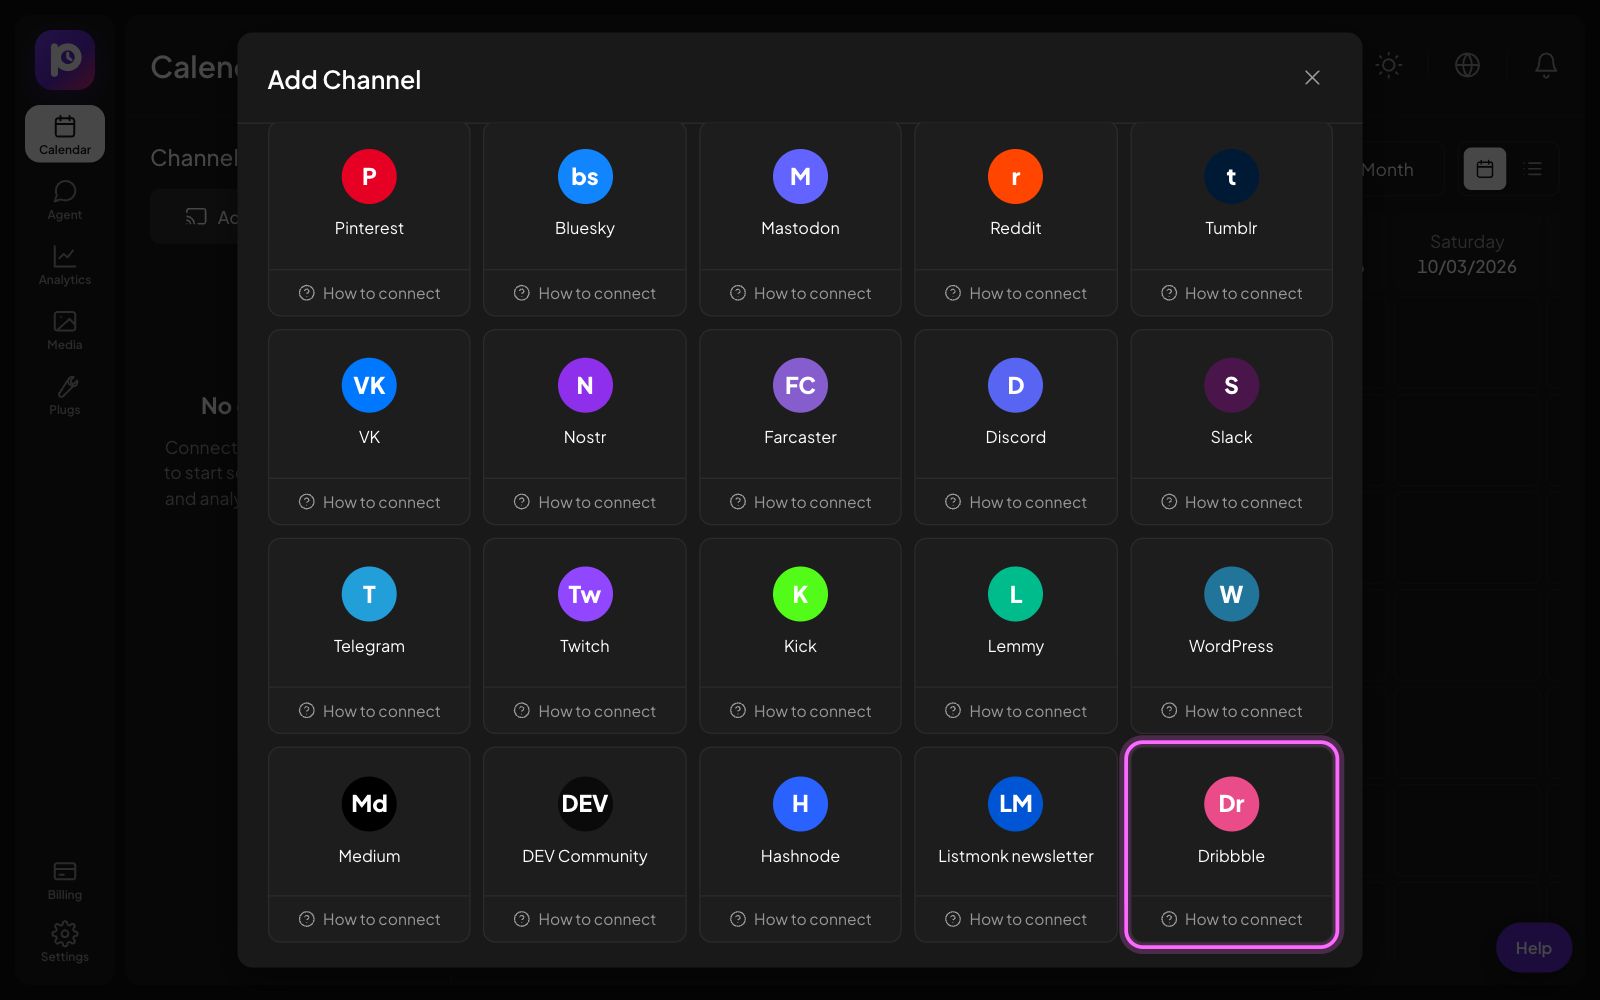Open How to connect for Bluesky
The height and width of the screenshot is (1000, 1600).
[x=585, y=293]
